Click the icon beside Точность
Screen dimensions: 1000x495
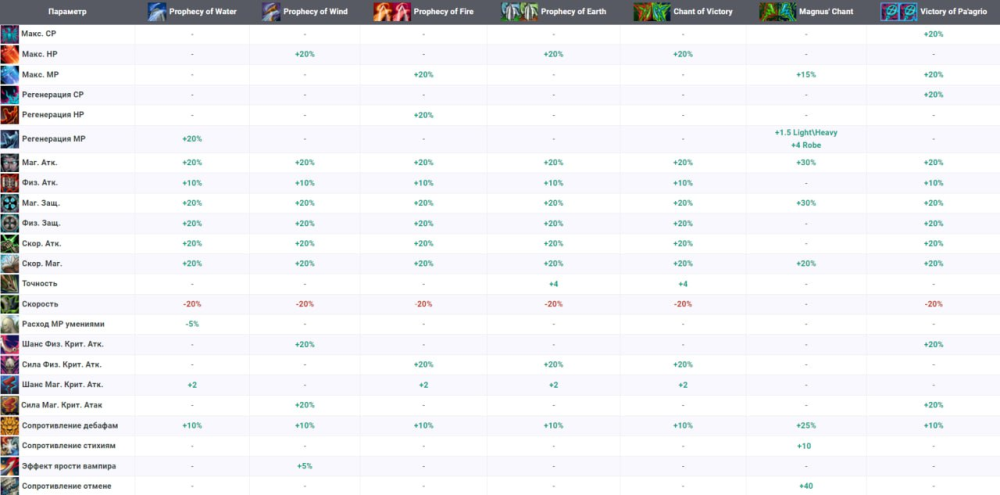10,284
